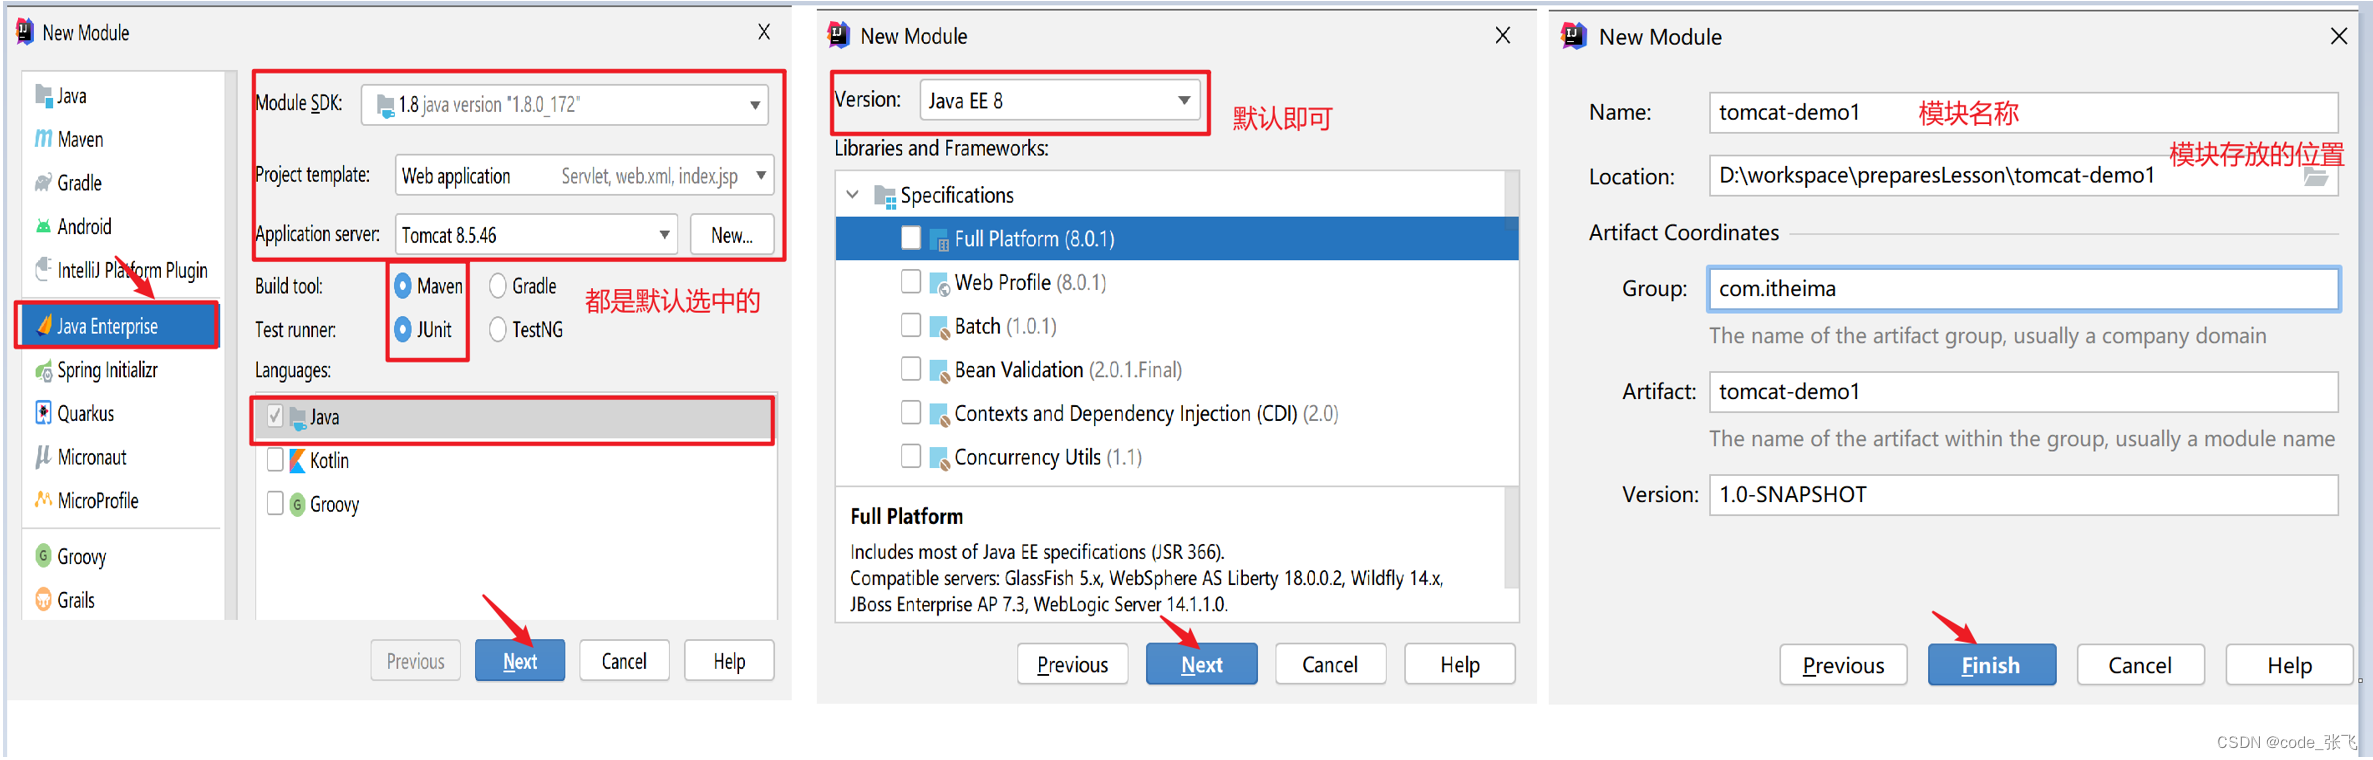The height and width of the screenshot is (760, 2373).
Task: Select the Quarkus icon
Action: tap(43, 413)
